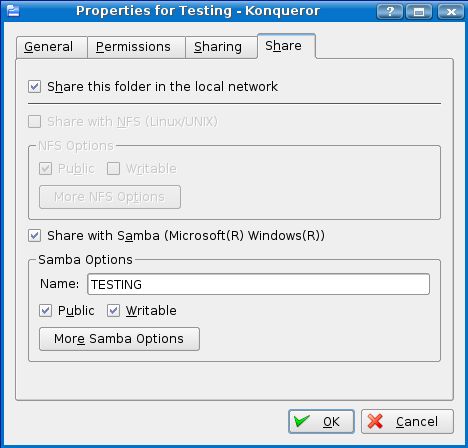Close the Properties dialog with X icon
This screenshot has width=468, height=448.
pyautogui.click(x=451, y=12)
